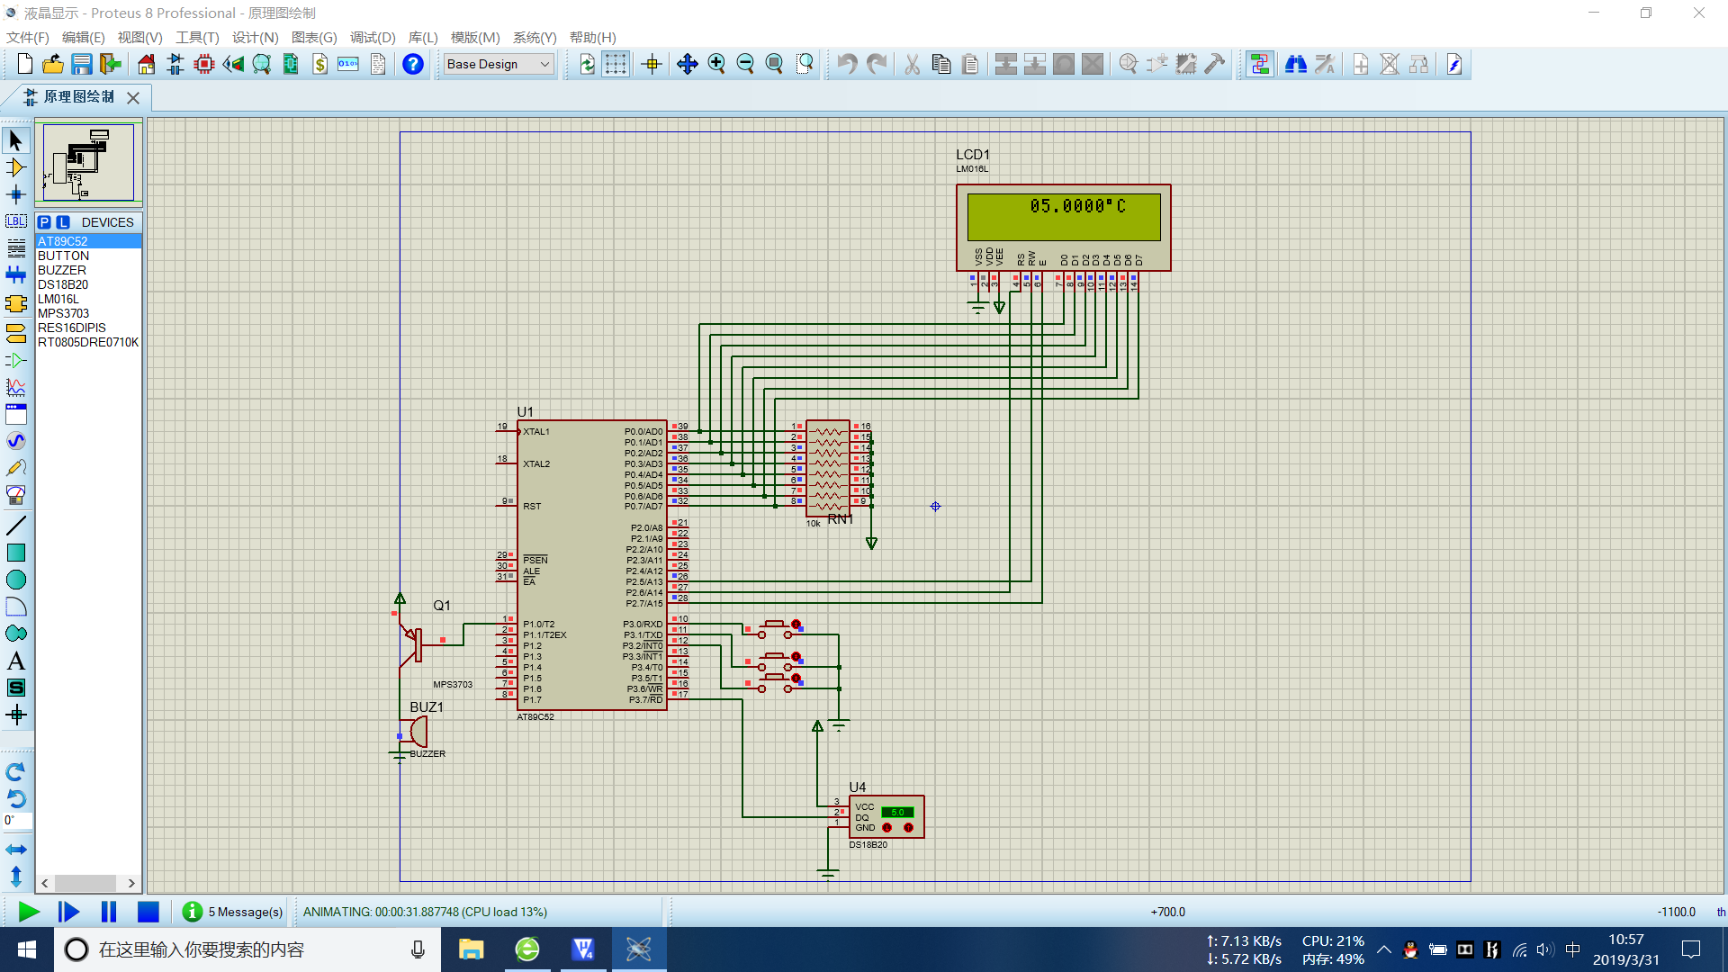Viewport: 1728px width, 972px height.
Task: Open the 调试(D) menu
Action: coord(372,37)
